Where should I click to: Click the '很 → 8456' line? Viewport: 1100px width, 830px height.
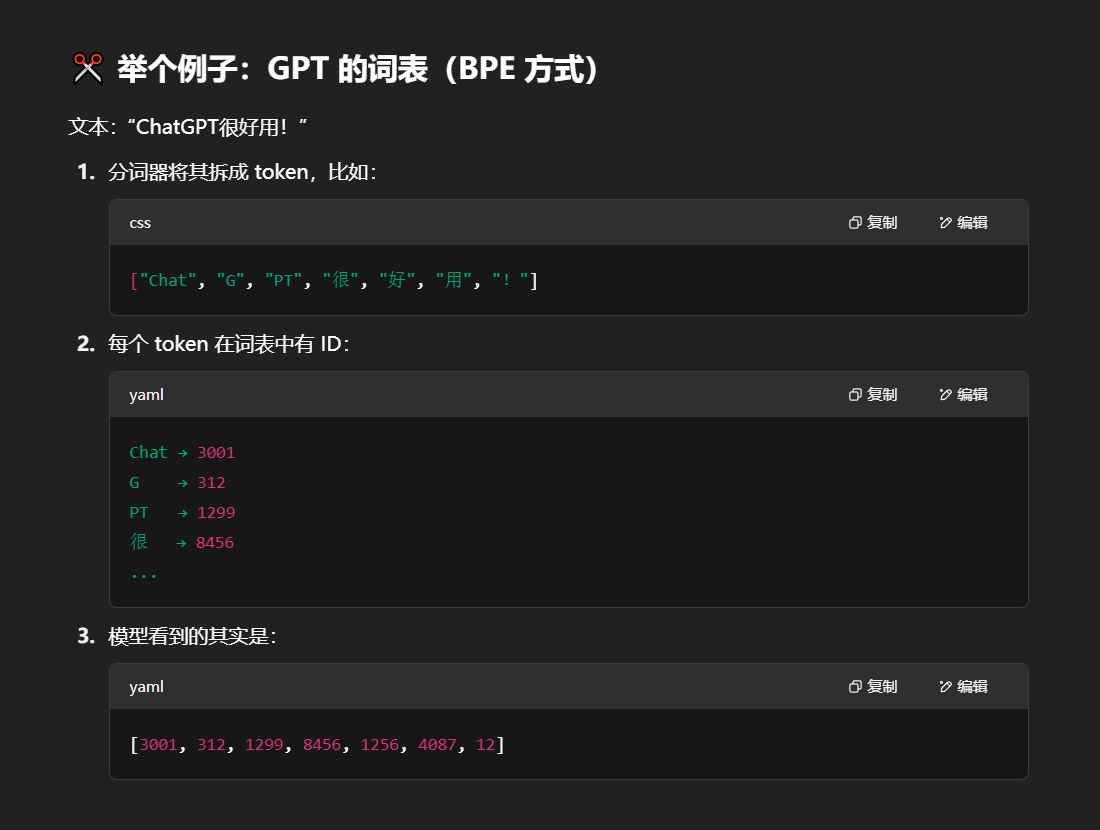point(182,542)
